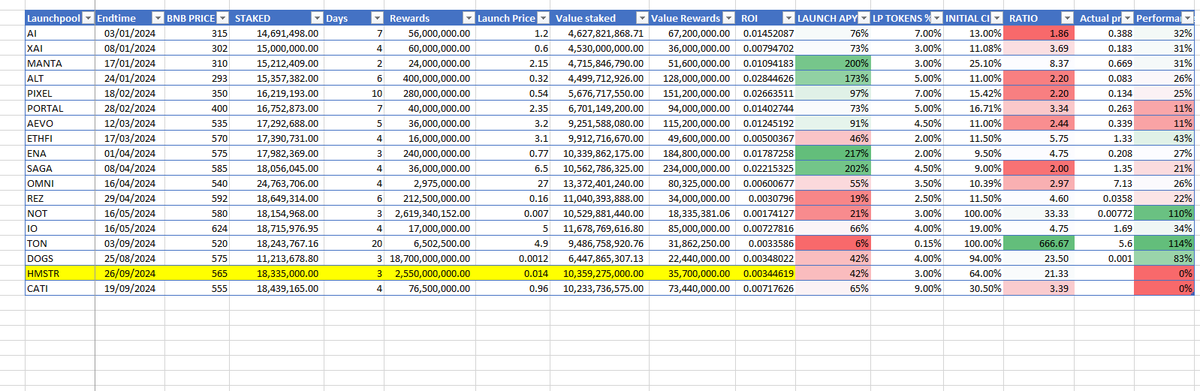The height and width of the screenshot is (391, 1200).
Task: Open the BNB PRICE filter dropdown
Action: [222, 19]
